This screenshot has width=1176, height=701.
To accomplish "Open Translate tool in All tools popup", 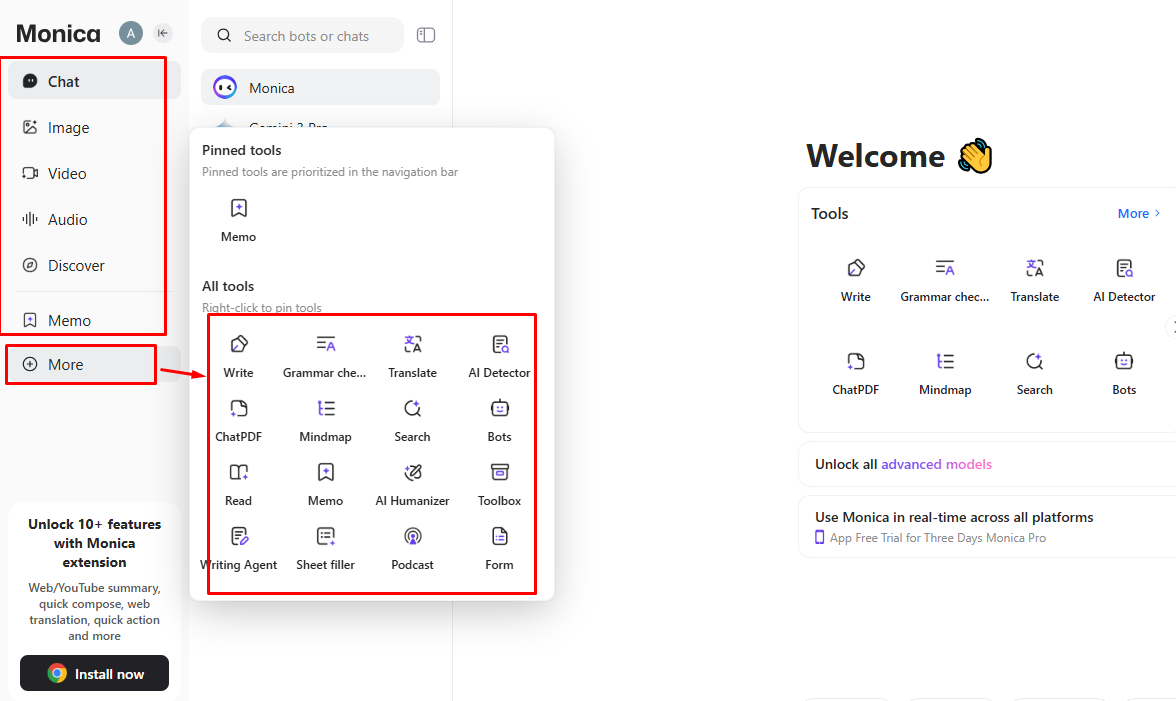I will pos(412,357).
